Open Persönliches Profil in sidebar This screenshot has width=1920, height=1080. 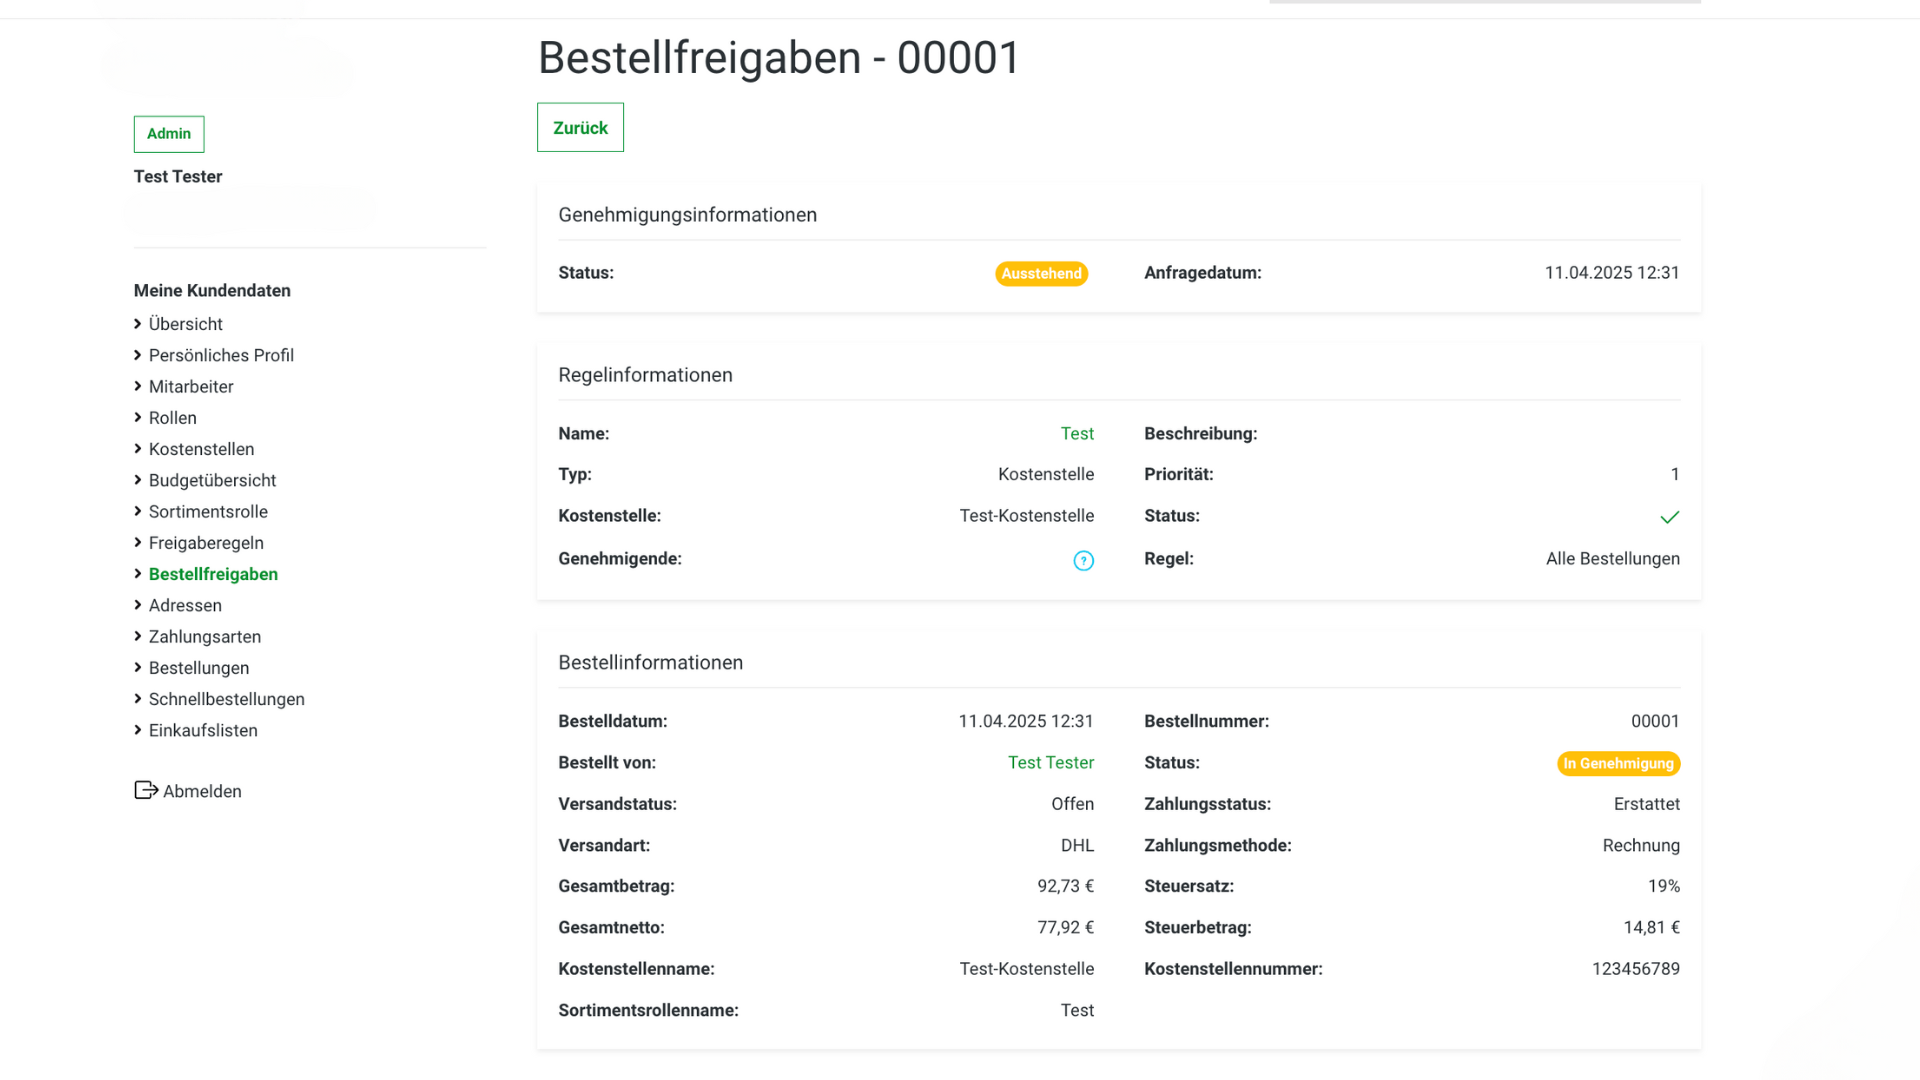point(221,355)
